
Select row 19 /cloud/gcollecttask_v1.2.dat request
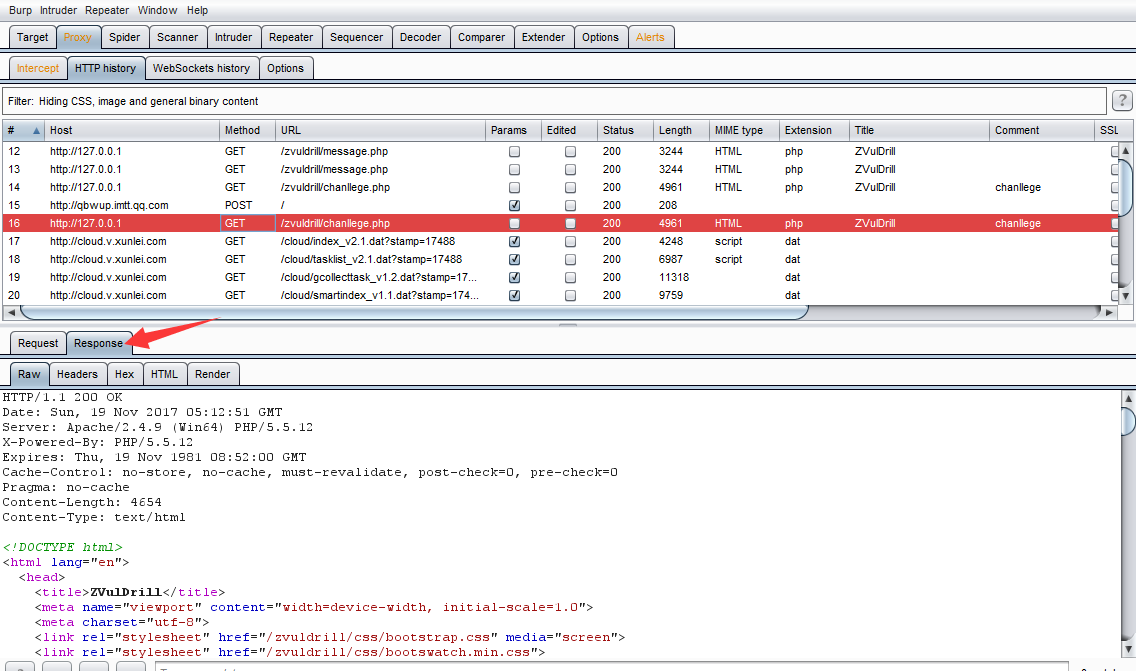(559, 278)
